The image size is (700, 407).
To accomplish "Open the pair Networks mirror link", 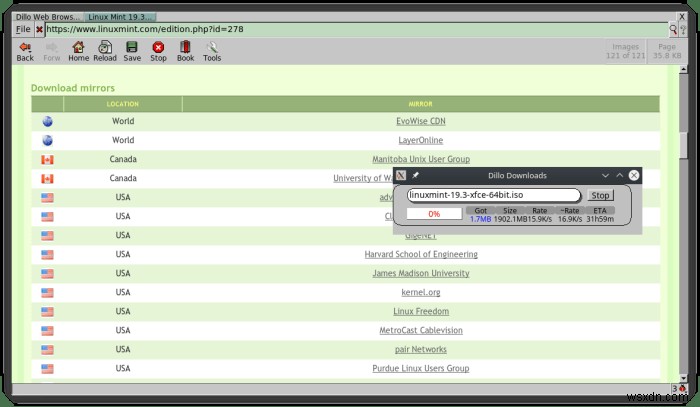I will [421, 350].
